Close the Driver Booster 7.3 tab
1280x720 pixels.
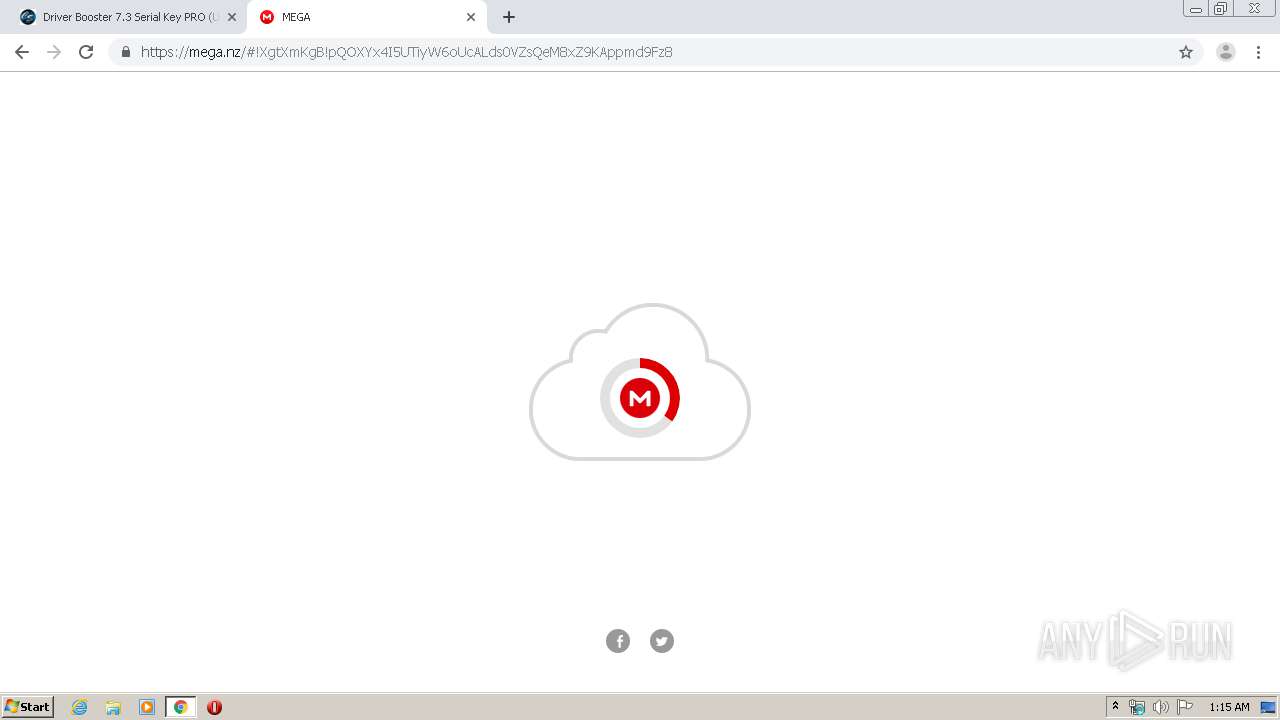(x=232, y=17)
